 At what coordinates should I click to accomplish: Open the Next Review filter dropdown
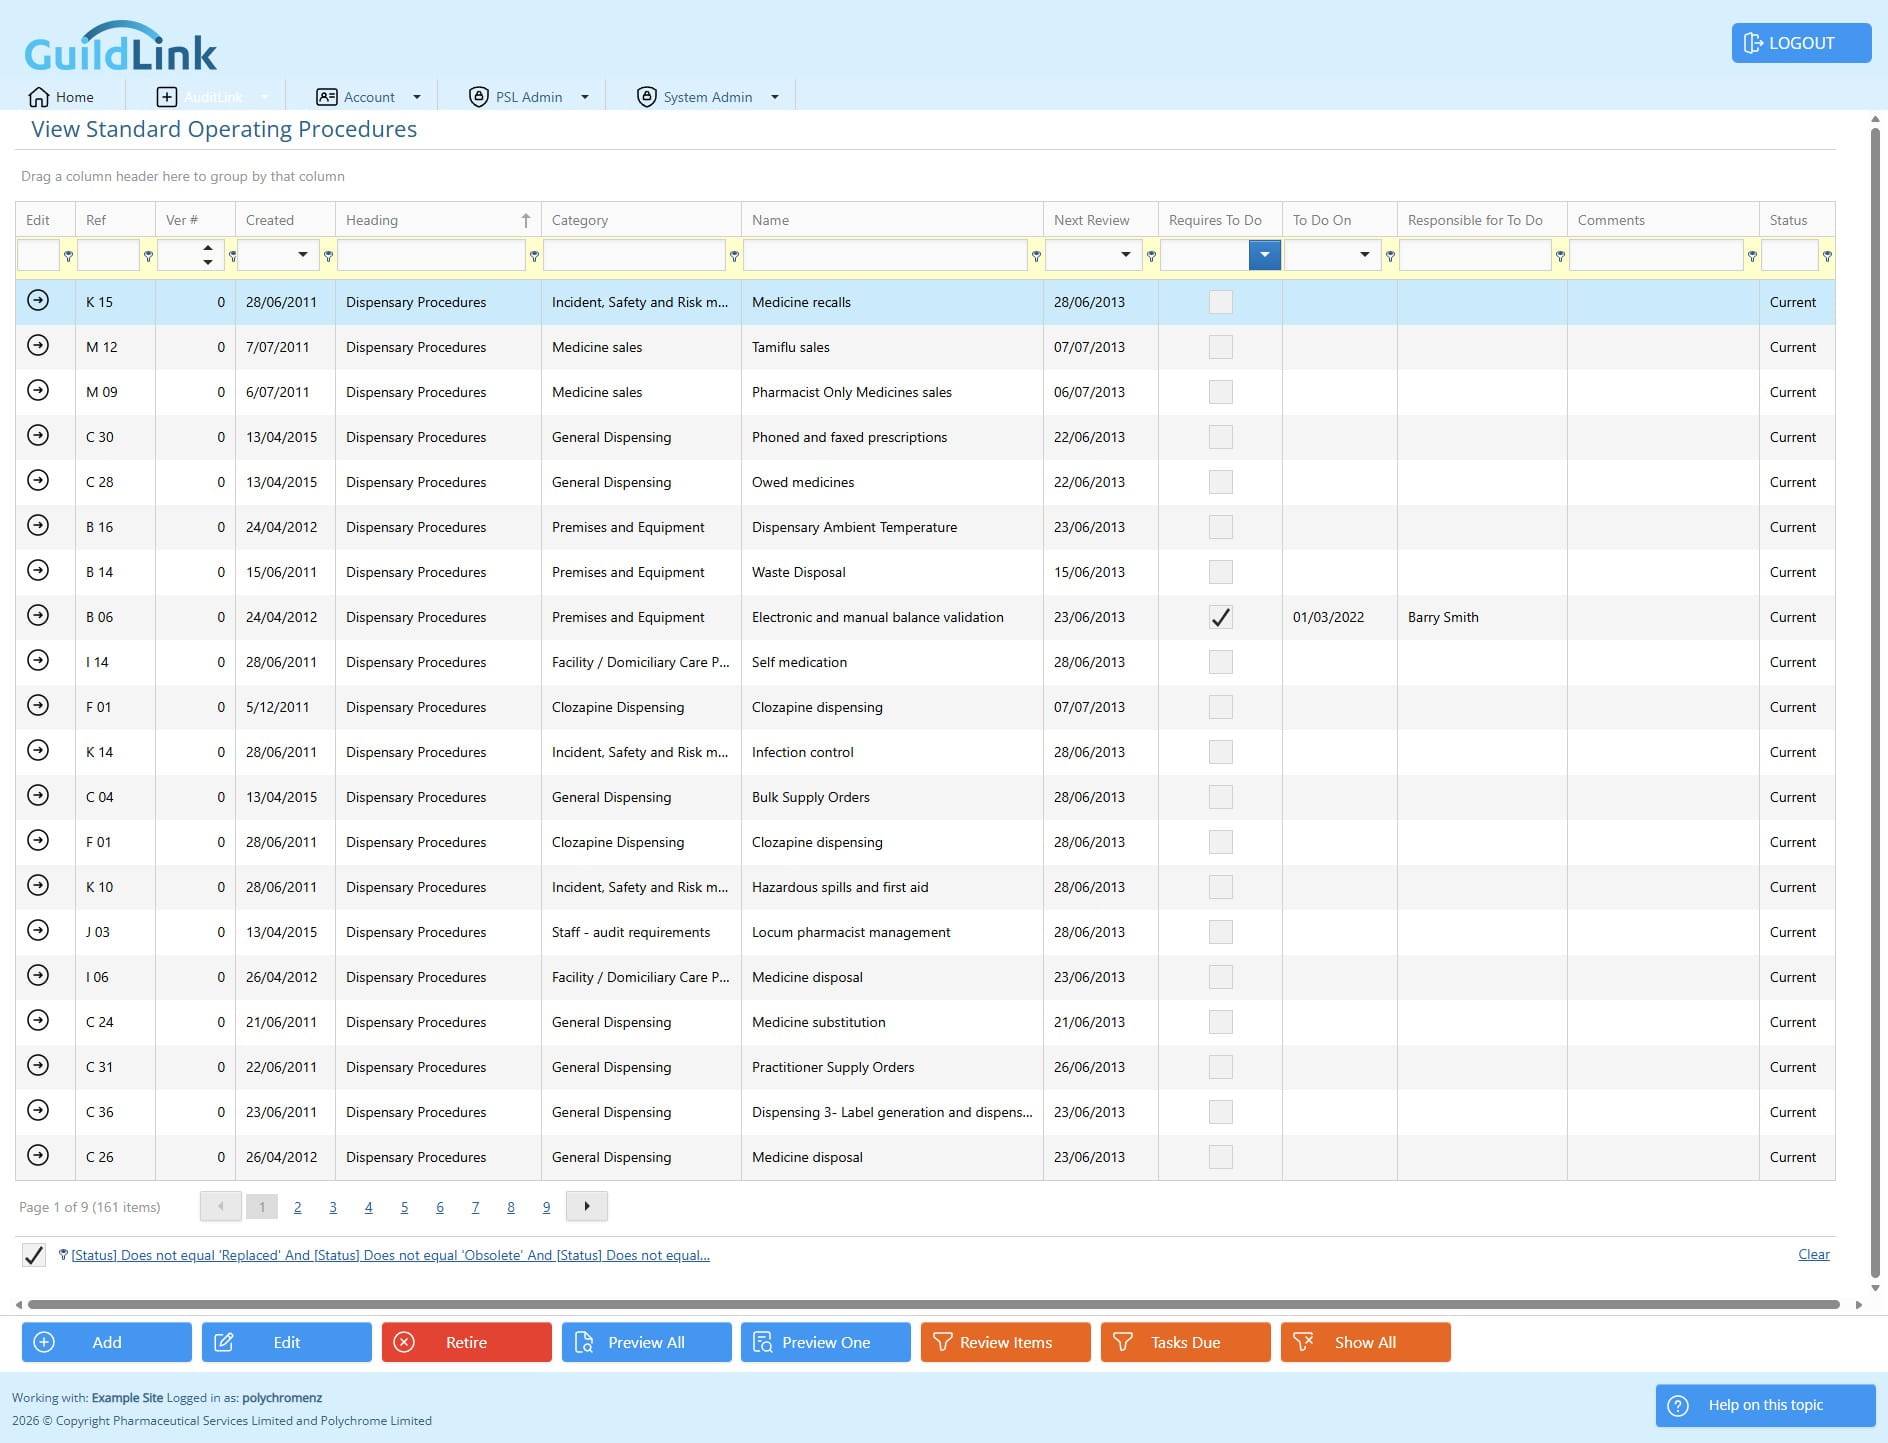tap(1126, 255)
